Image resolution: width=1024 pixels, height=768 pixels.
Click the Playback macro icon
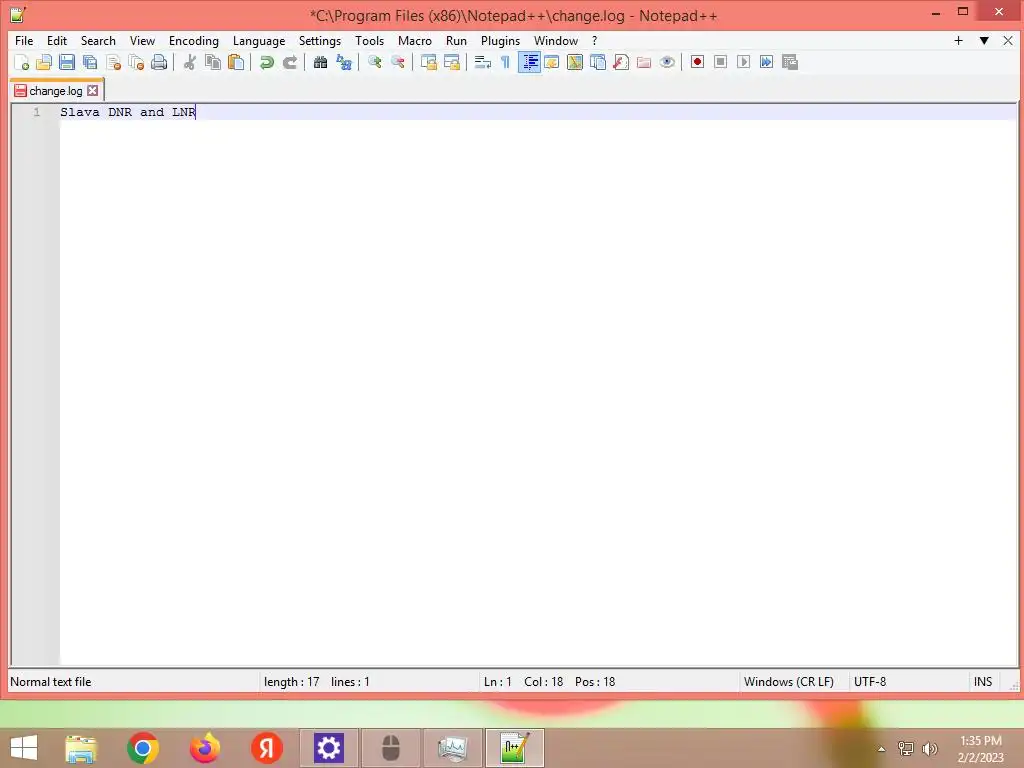[x=743, y=62]
